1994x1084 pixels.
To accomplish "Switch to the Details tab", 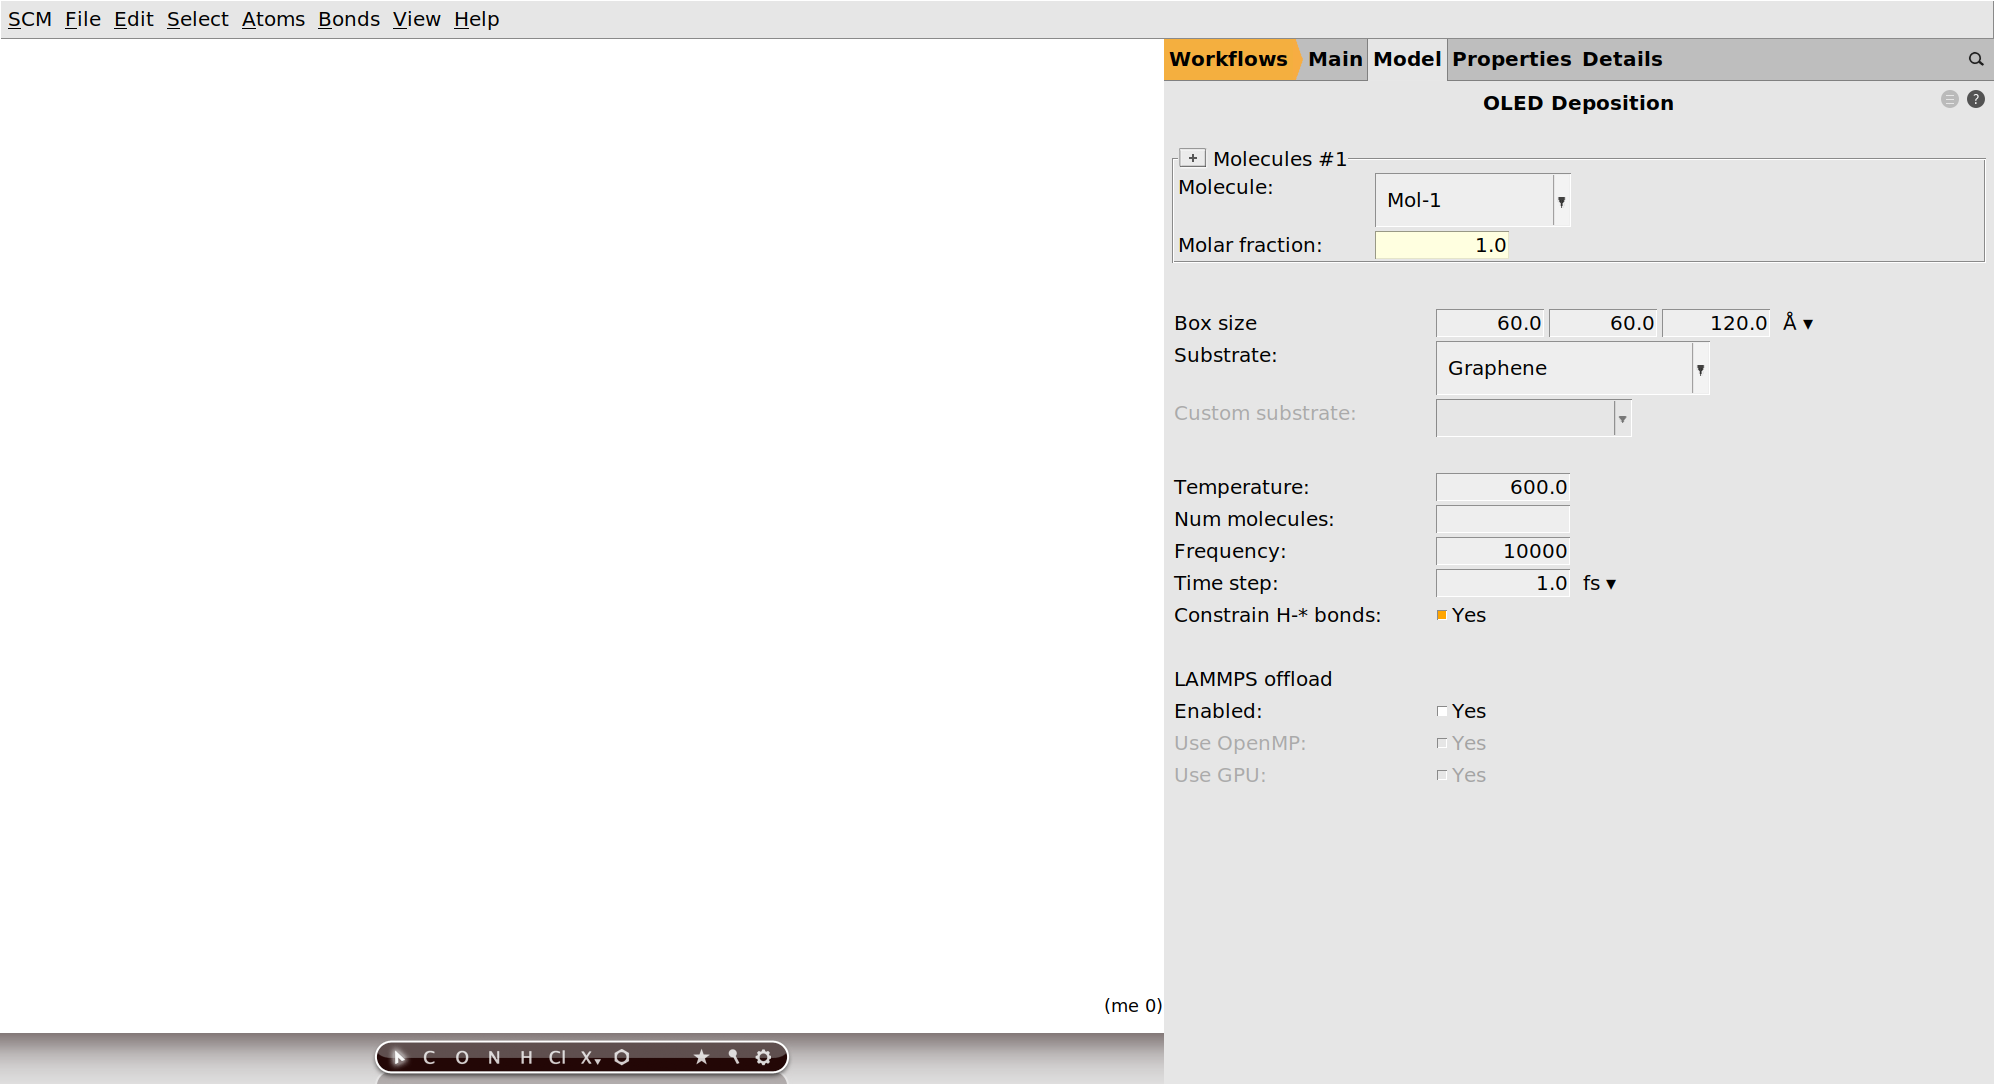I will click(1622, 59).
